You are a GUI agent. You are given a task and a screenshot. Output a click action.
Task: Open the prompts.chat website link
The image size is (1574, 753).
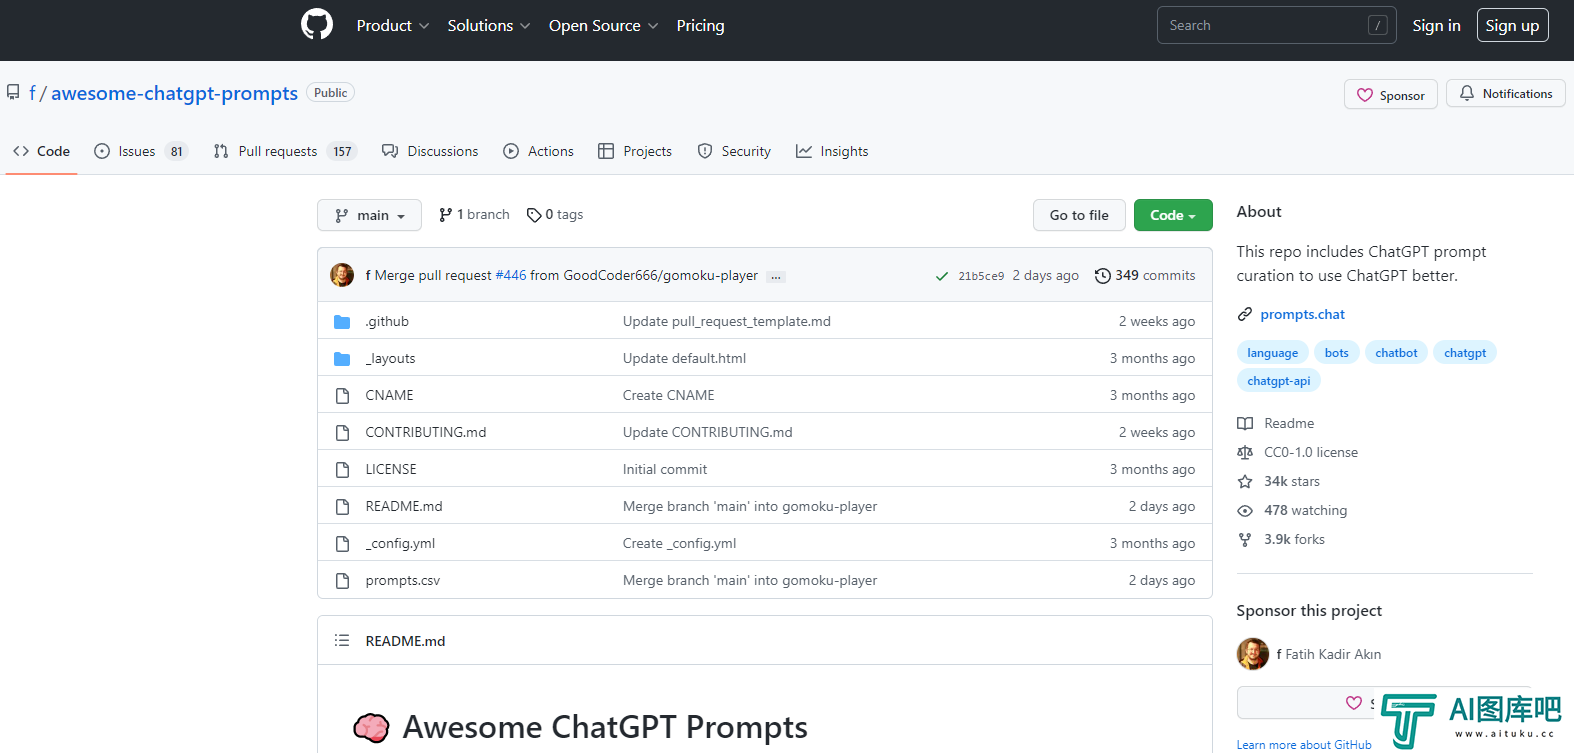tap(1302, 315)
